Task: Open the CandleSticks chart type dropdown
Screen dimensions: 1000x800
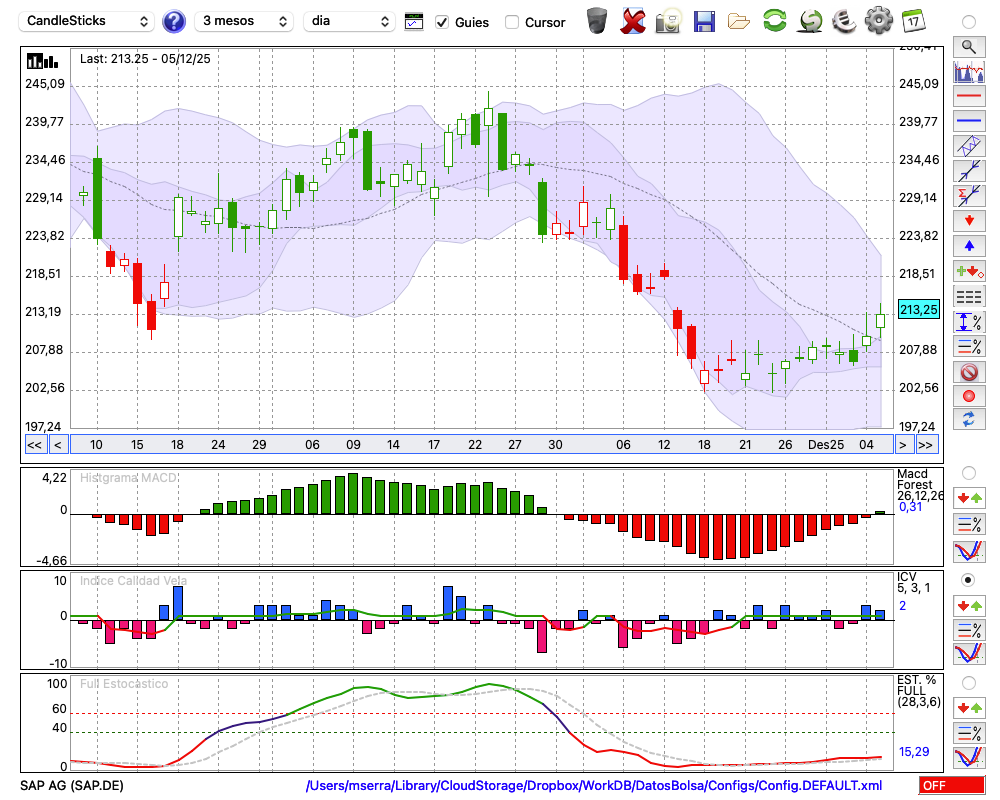Action: coord(88,21)
